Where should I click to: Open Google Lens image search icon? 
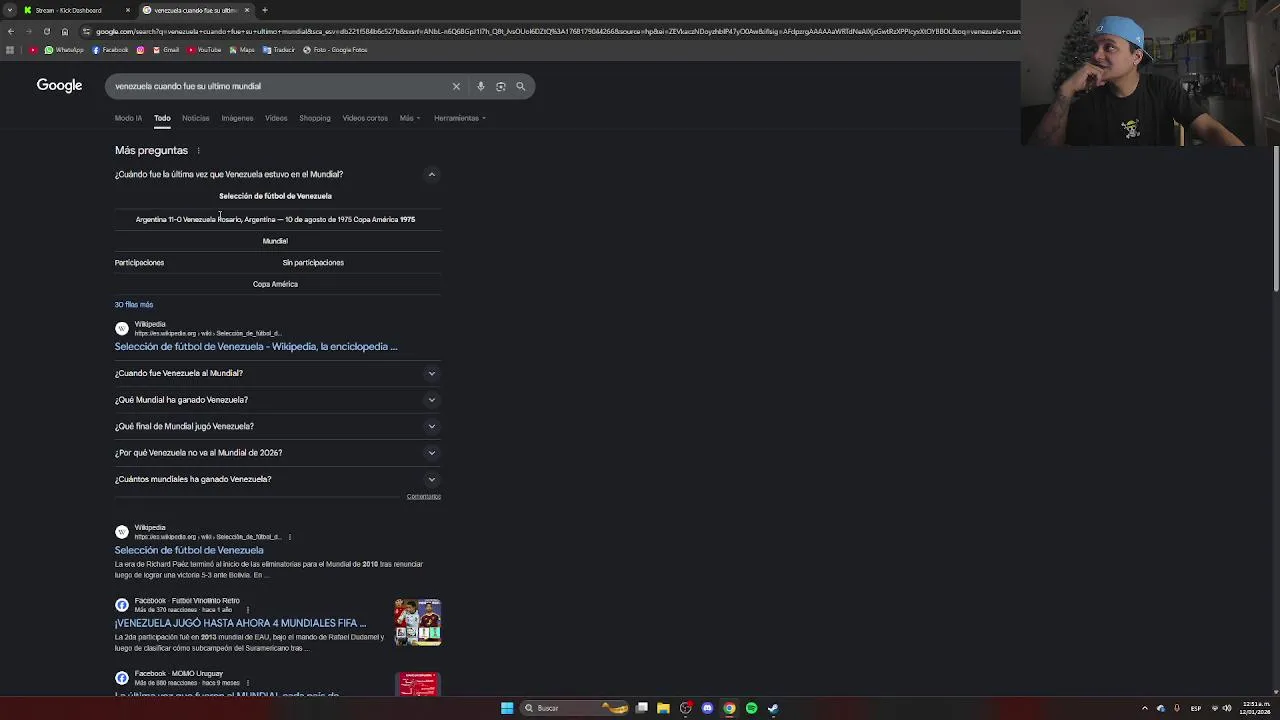(501, 86)
